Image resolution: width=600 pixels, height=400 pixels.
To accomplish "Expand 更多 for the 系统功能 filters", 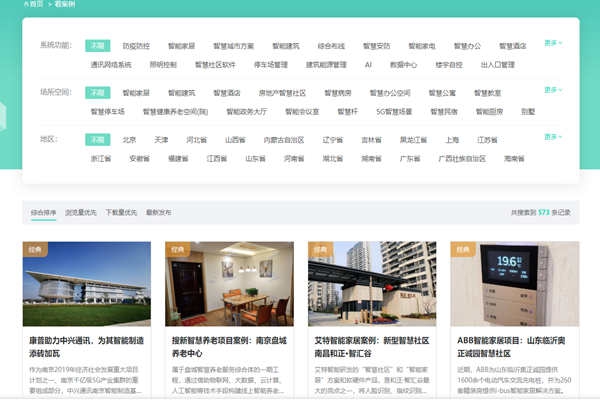I will [x=553, y=43].
